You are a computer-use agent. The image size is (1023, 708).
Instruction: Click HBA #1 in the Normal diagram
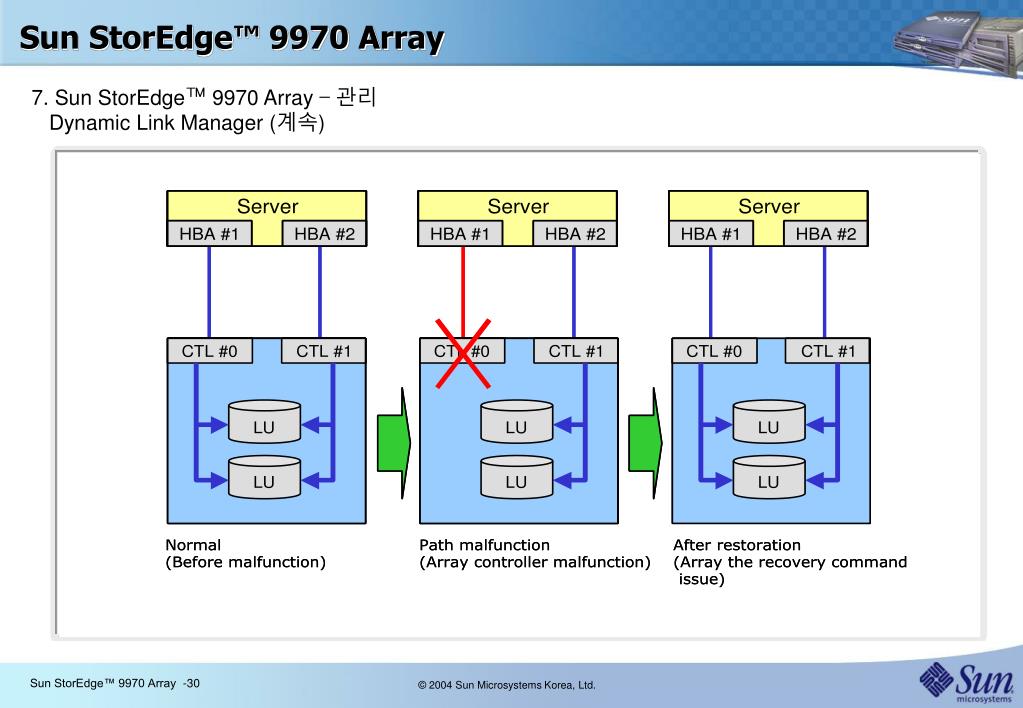(209, 234)
